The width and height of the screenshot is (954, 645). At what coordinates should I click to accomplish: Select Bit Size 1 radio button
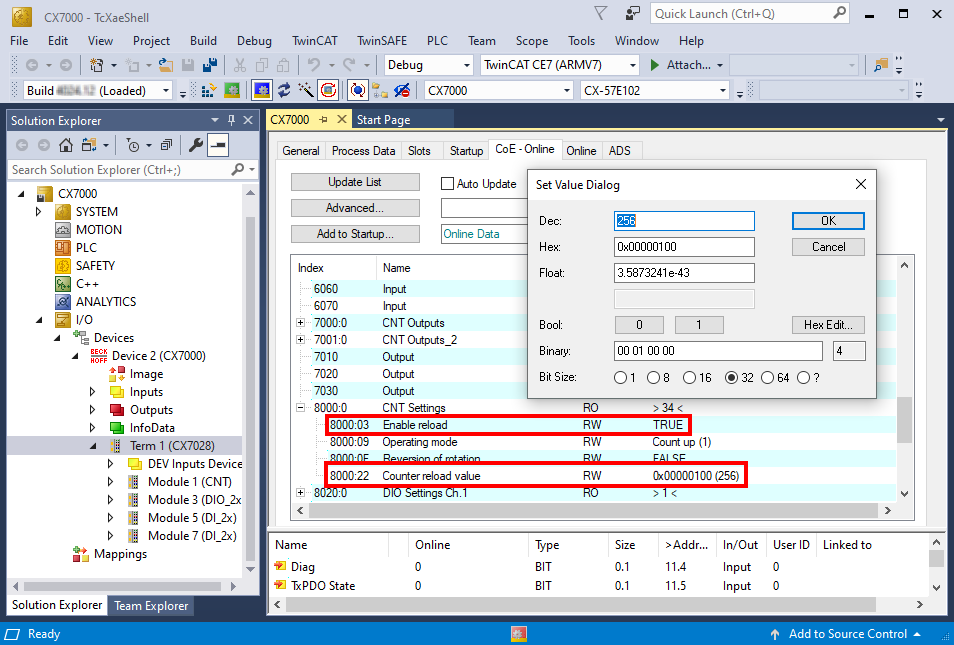coord(620,378)
